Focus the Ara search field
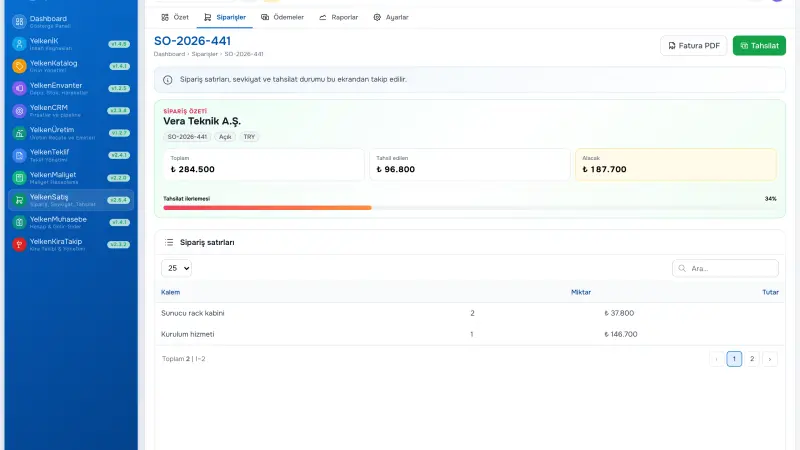The width and height of the screenshot is (800, 450). 725,268
